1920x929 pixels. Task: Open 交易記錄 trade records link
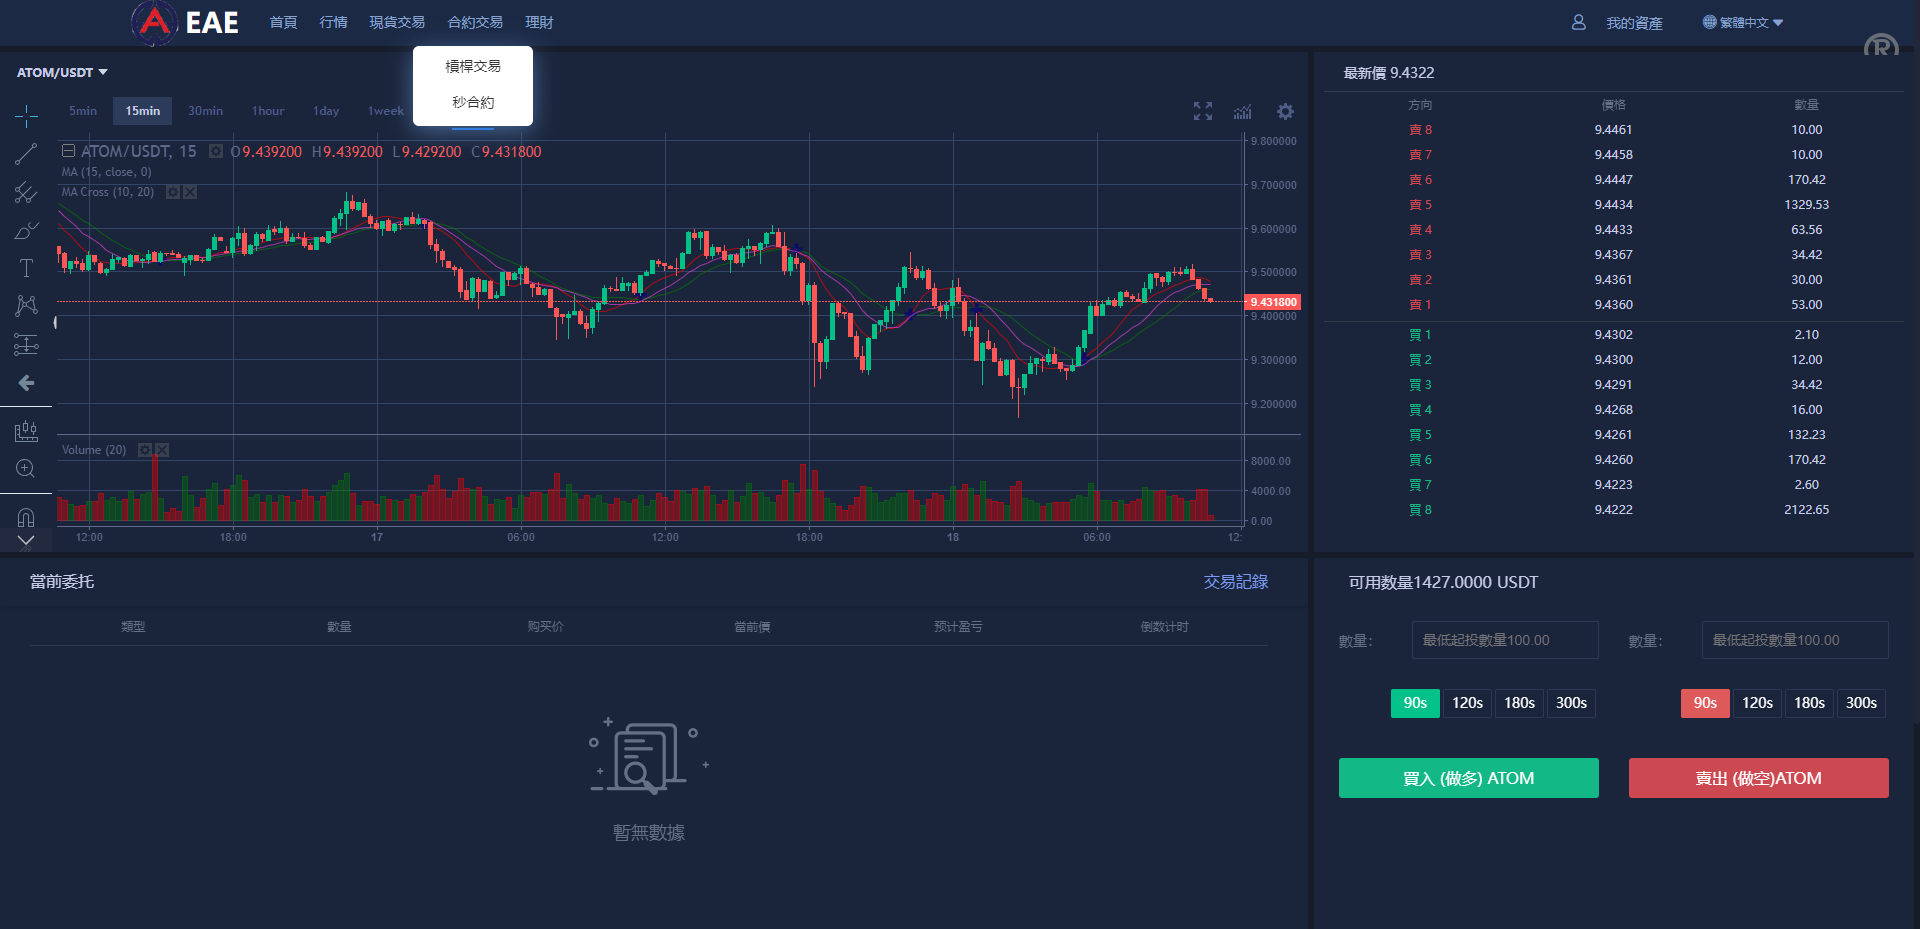(x=1235, y=581)
